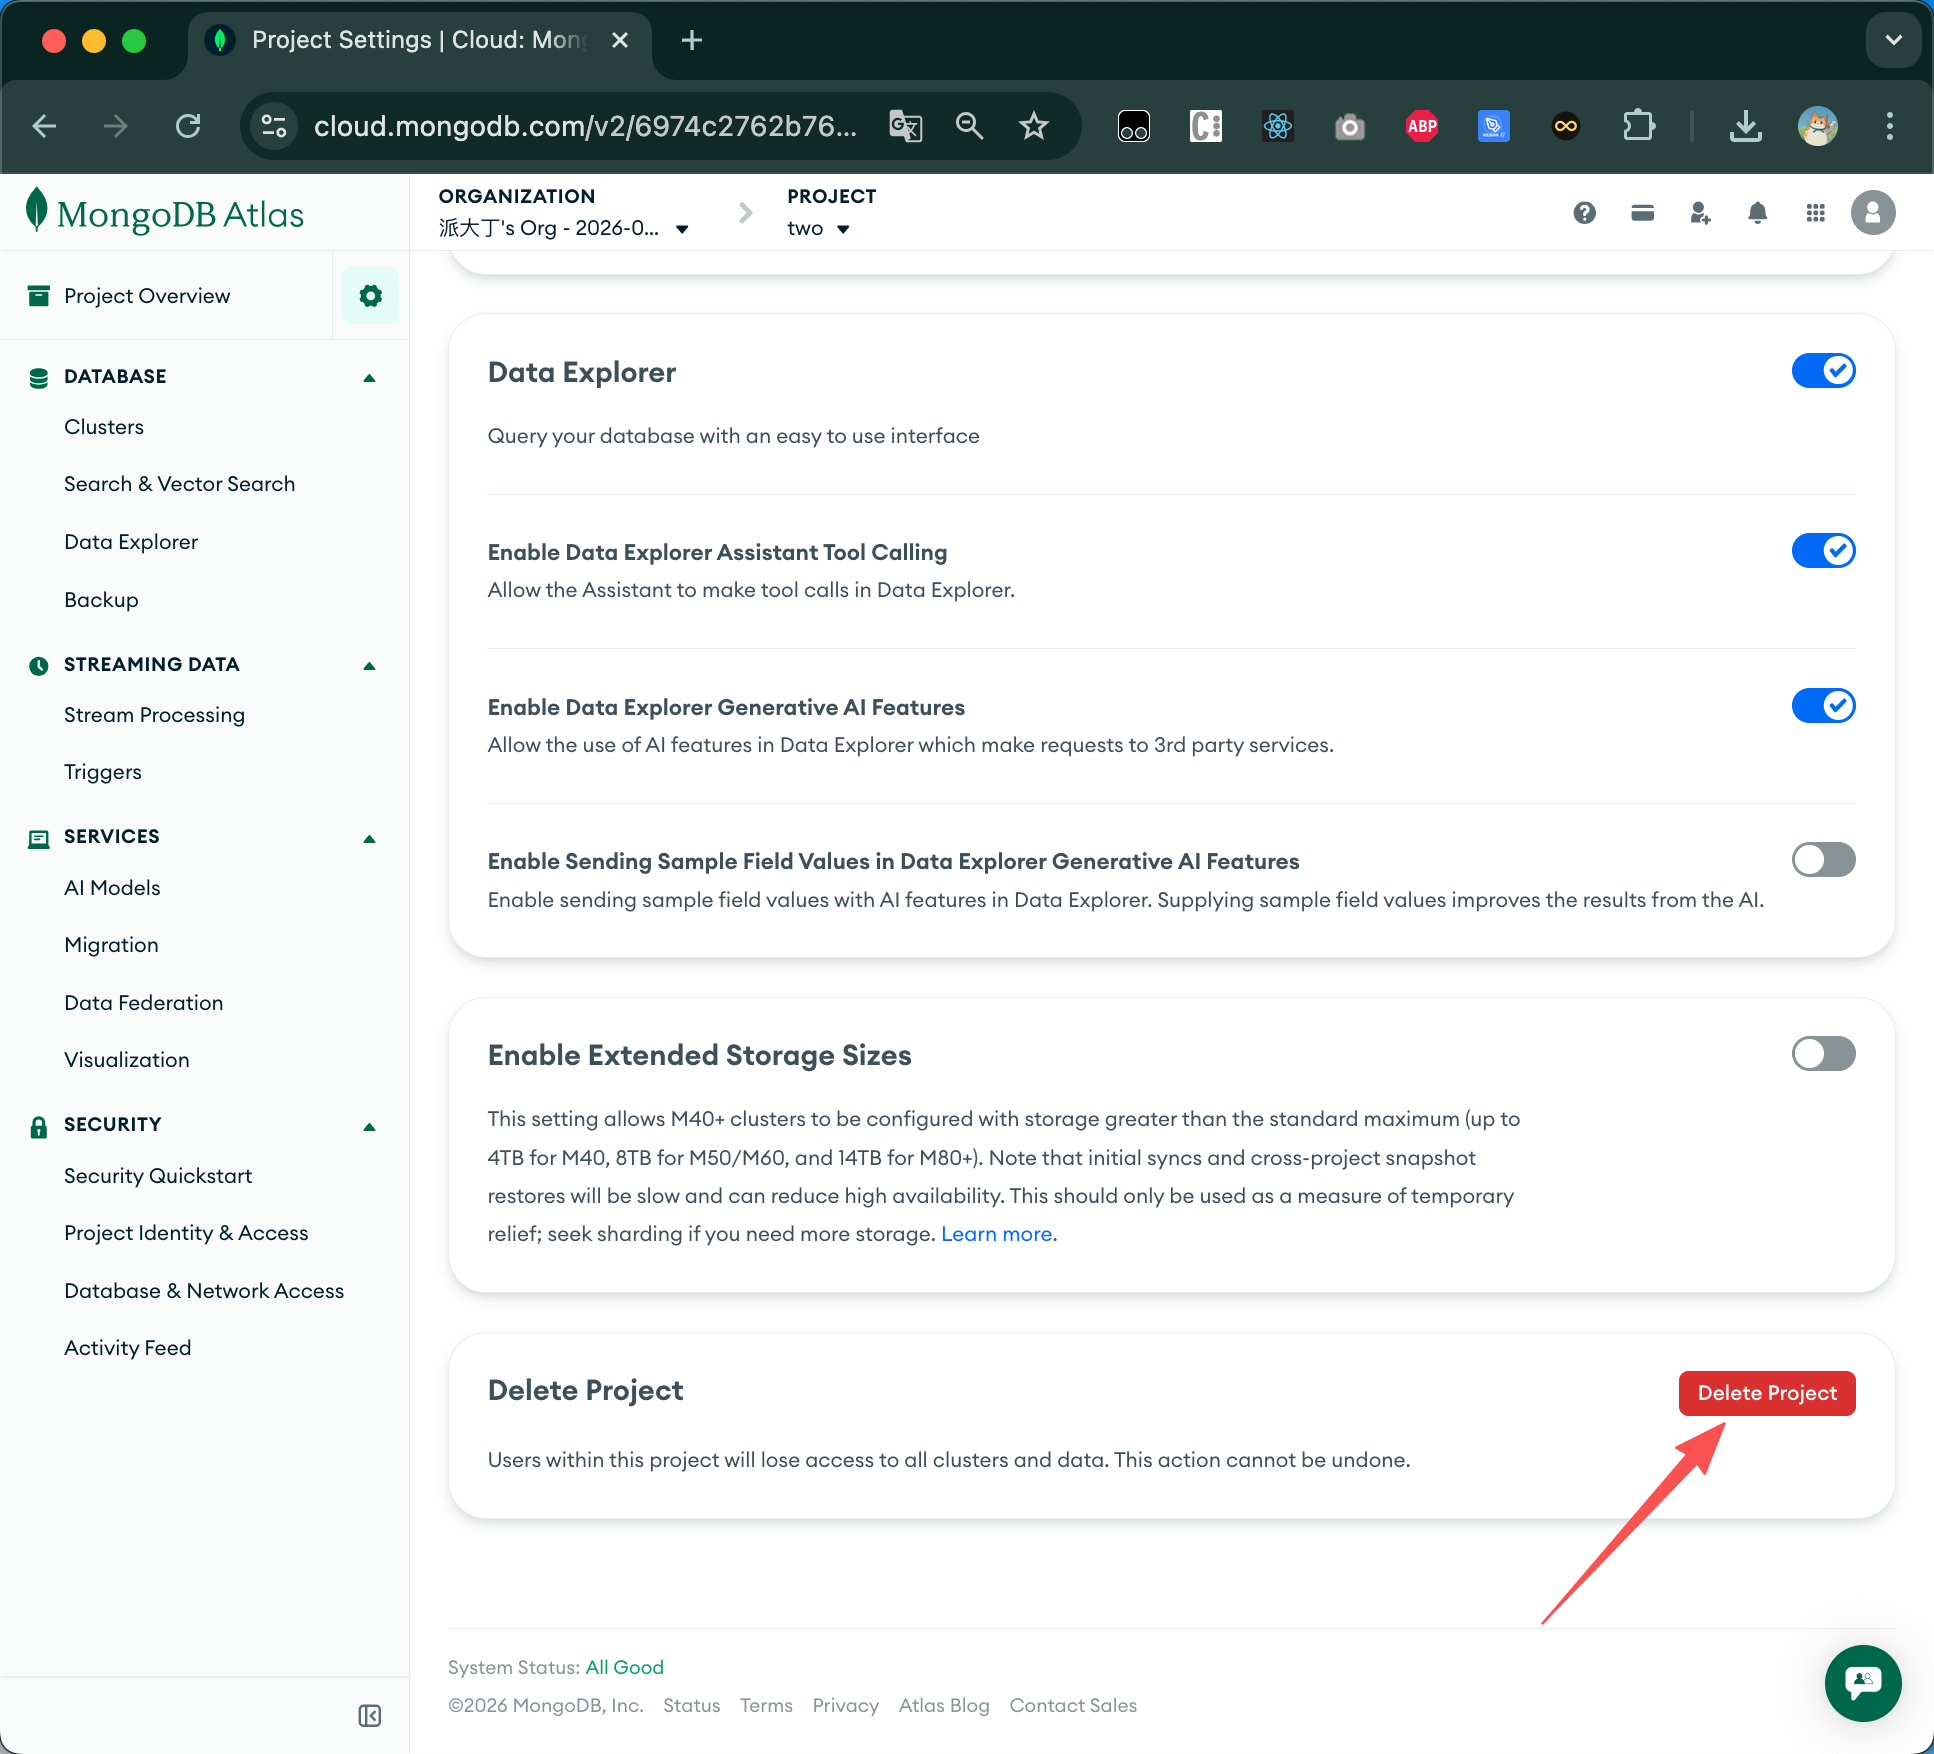This screenshot has height=1754, width=1934.
Task: Click the invite user icon
Action: click(1700, 213)
